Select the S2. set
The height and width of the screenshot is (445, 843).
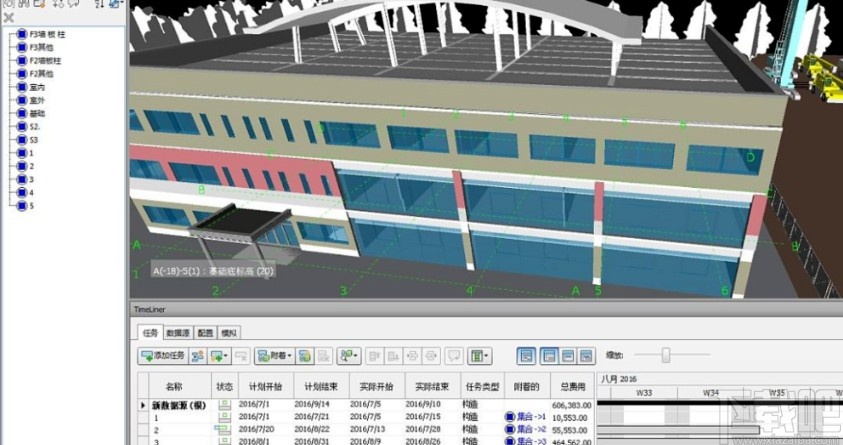pos(34,127)
